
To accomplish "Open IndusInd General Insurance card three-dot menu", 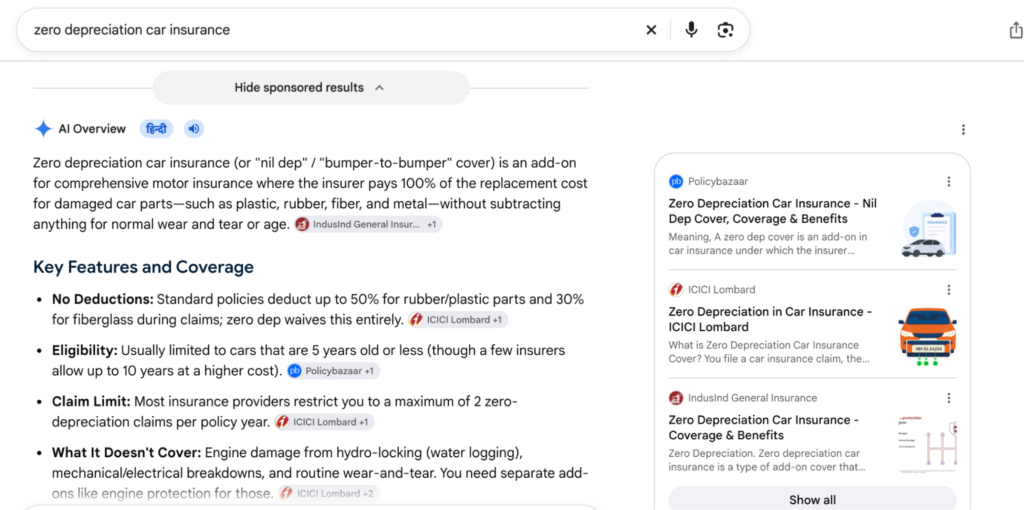I will (x=948, y=398).
